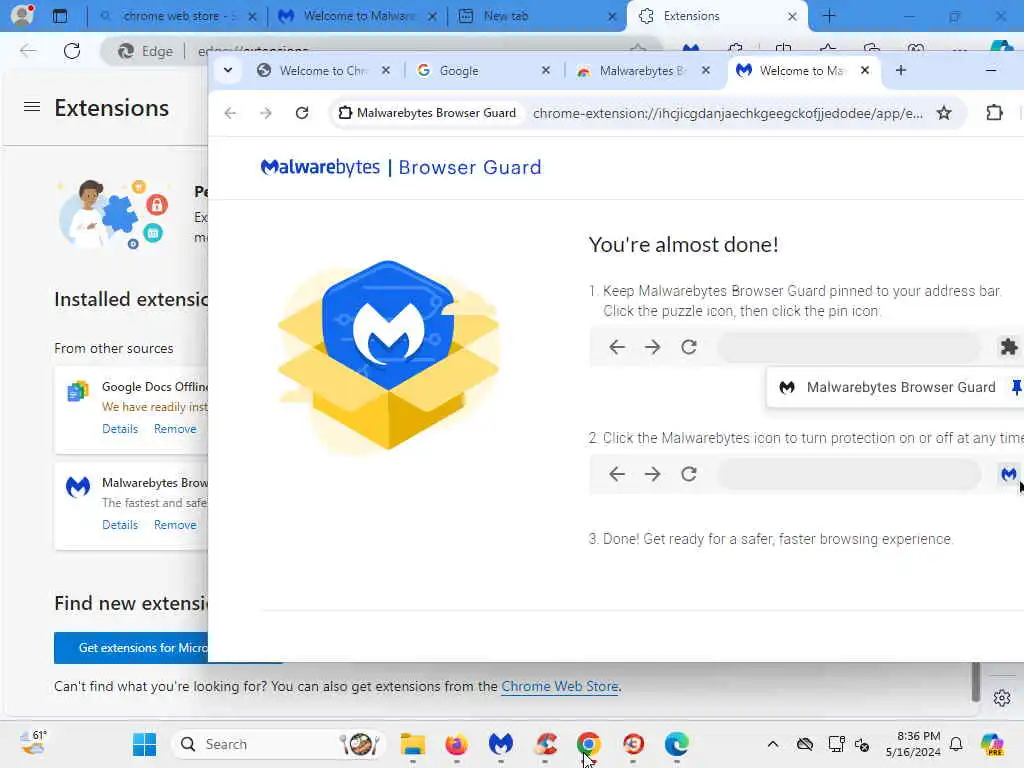Click the Chrome address bar URL
Viewport: 1024px width, 768px height.
click(x=728, y=113)
